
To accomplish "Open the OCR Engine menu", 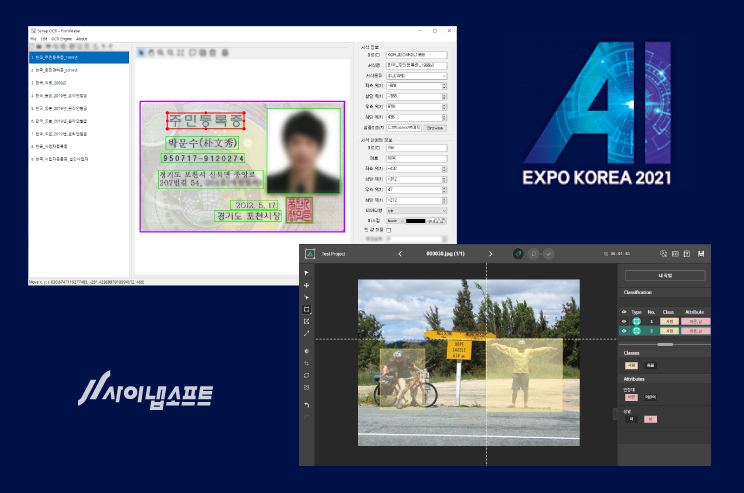I will tap(62, 39).
